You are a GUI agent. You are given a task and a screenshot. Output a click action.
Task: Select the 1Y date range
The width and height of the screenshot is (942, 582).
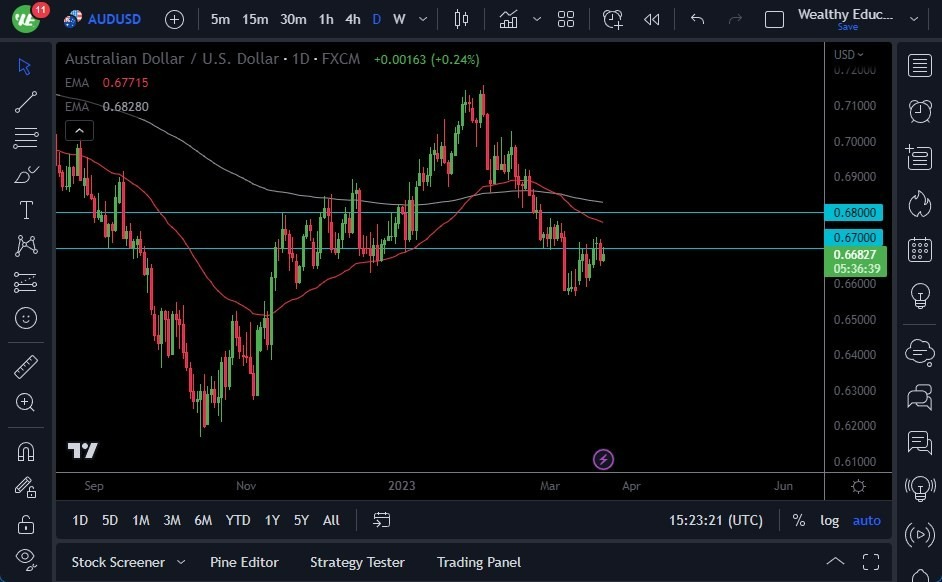click(272, 520)
